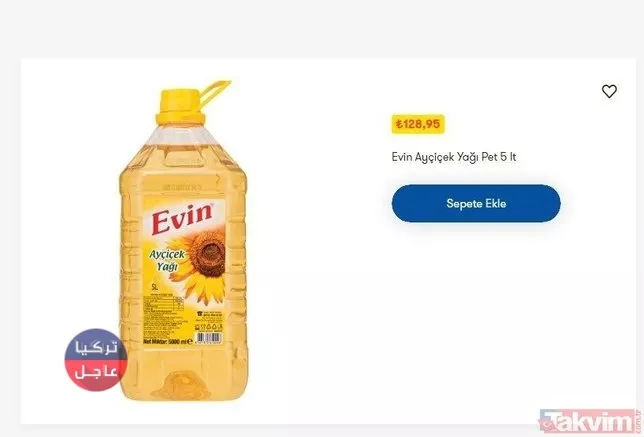644x437 pixels.
Task: Click the Ayçiçek Yağı text on label
Action: pyautogui.click(x=167, y=260)
